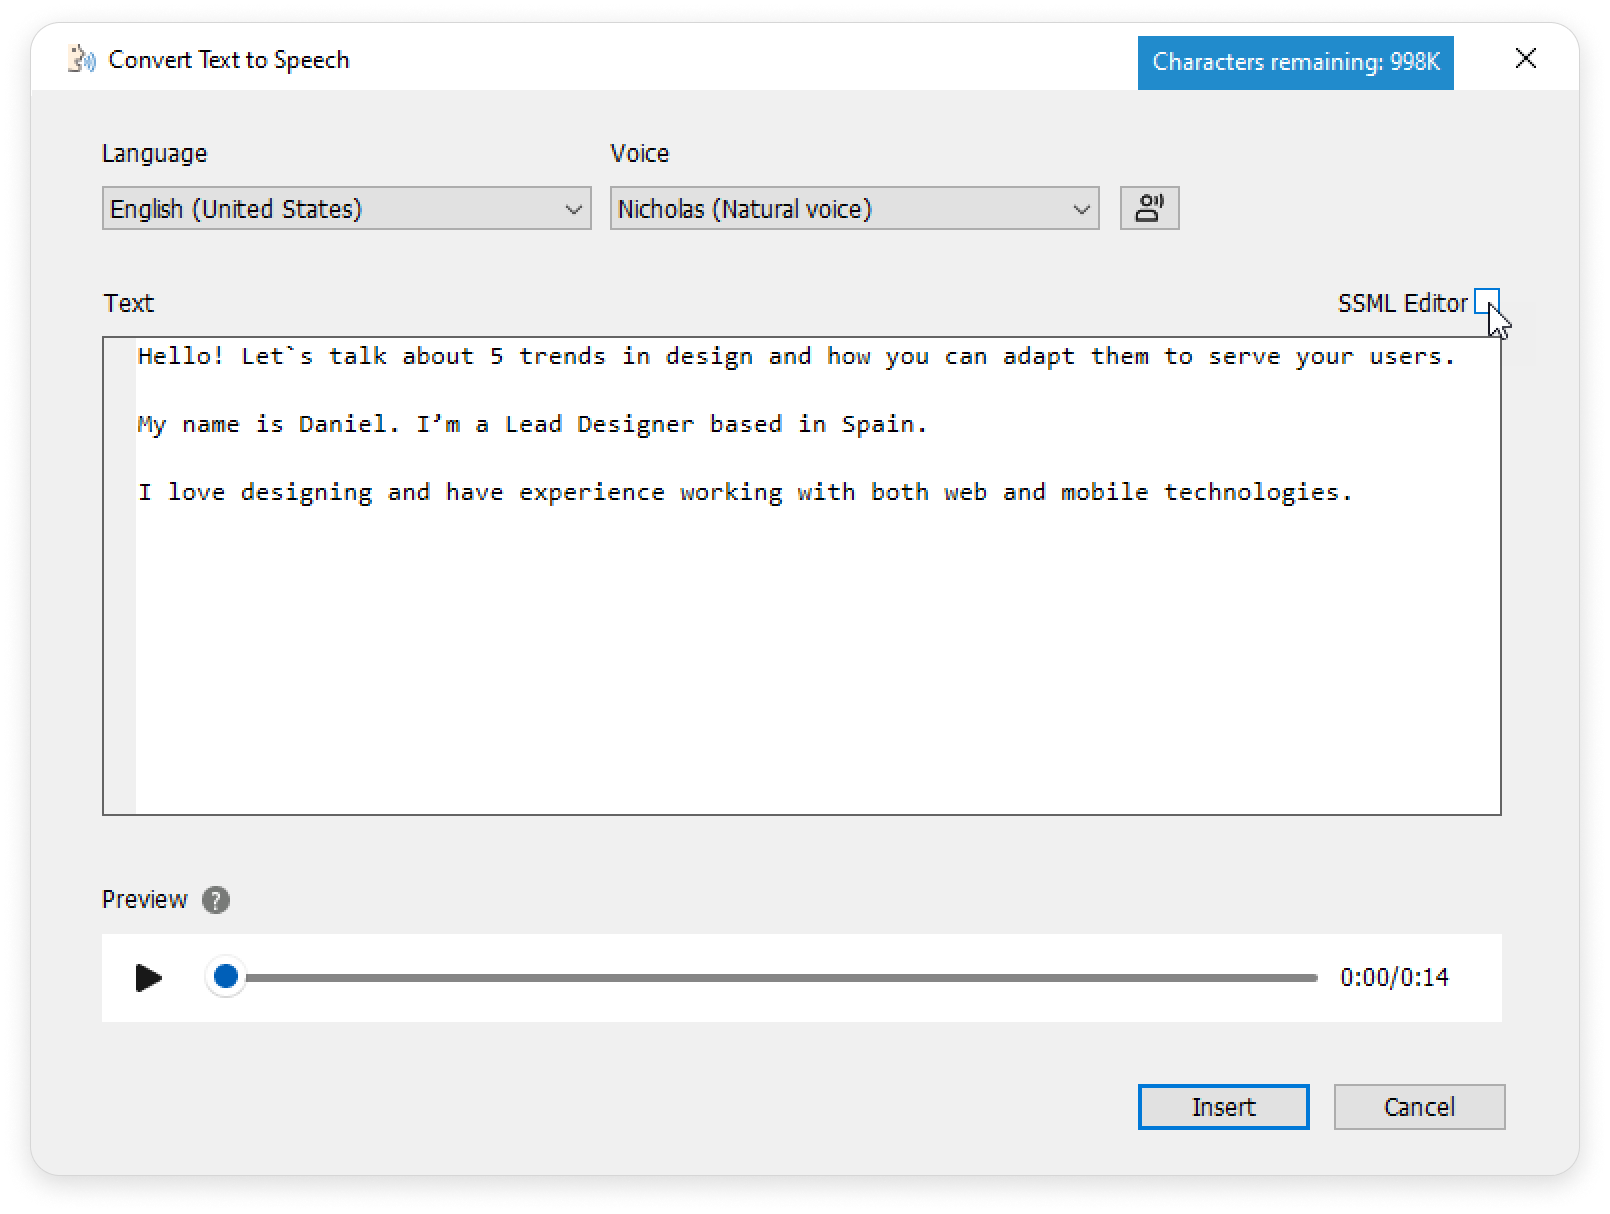This screenshot has height=1214, width=1610.
Task: Click the 0:00/0:14 time display
Action: click(x=1394, y=977)
